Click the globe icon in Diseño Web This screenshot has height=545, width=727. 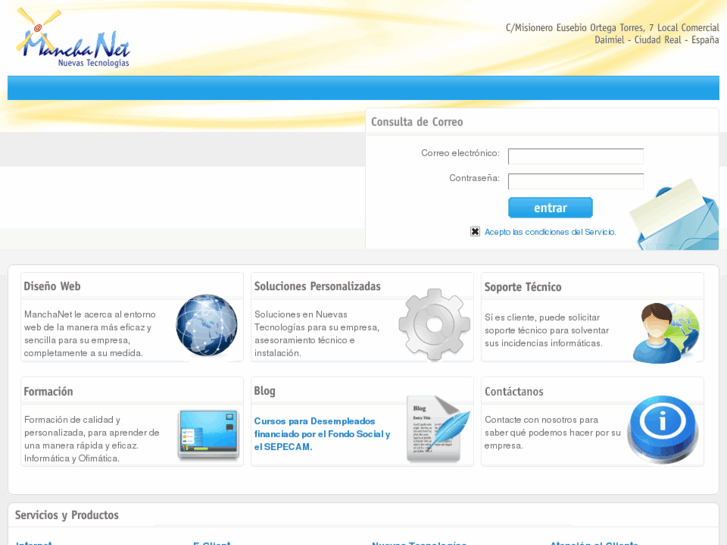pos(207,325)
